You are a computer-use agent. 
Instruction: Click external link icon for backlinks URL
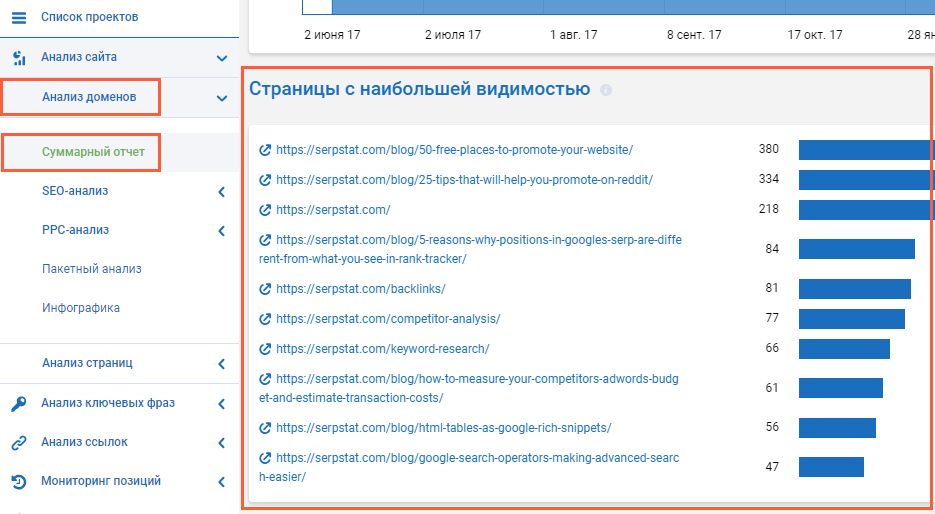[265, 289]
